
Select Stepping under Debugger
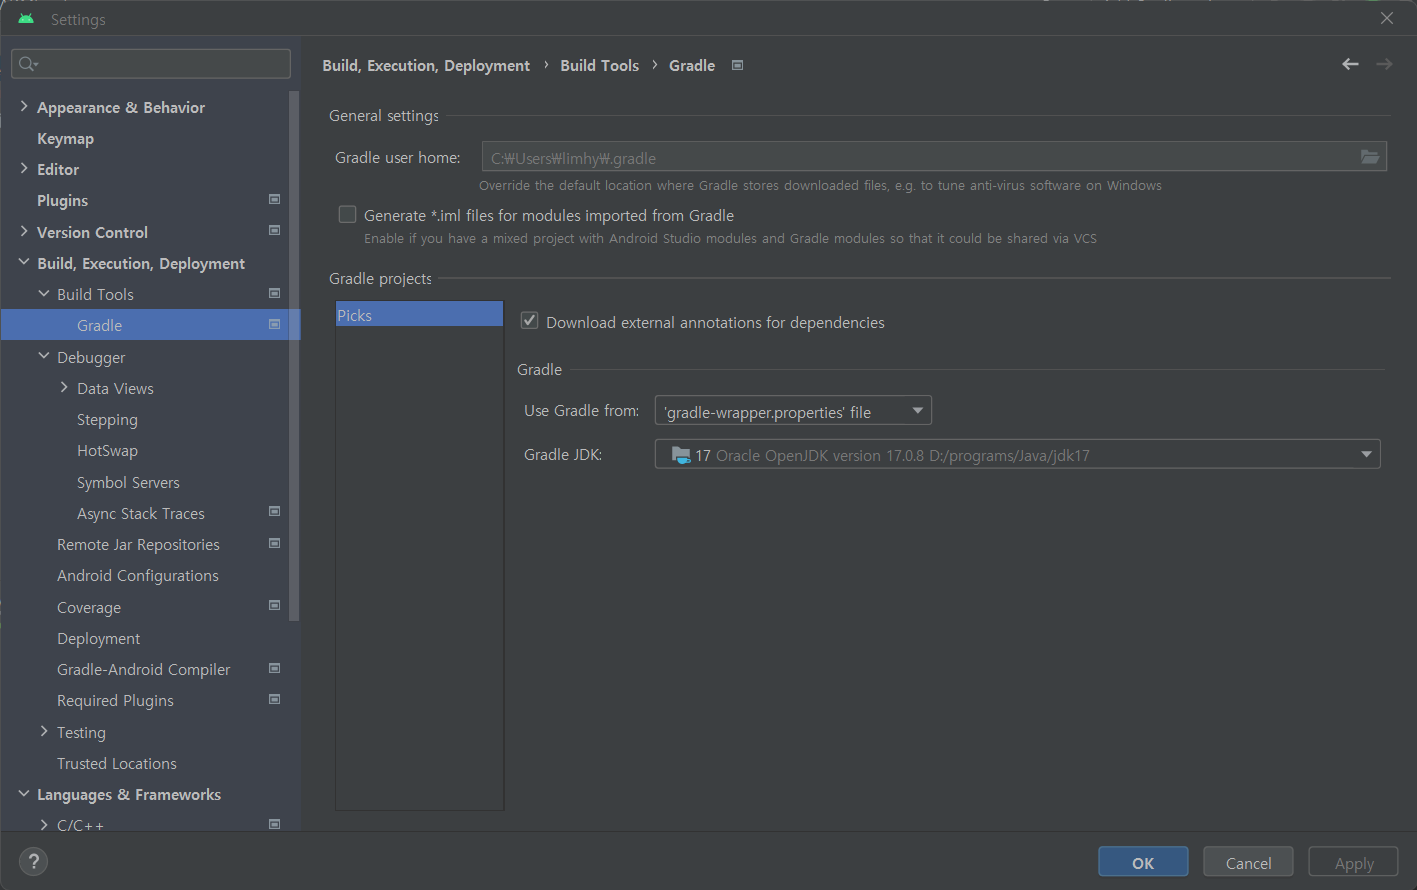click(107, 420)
